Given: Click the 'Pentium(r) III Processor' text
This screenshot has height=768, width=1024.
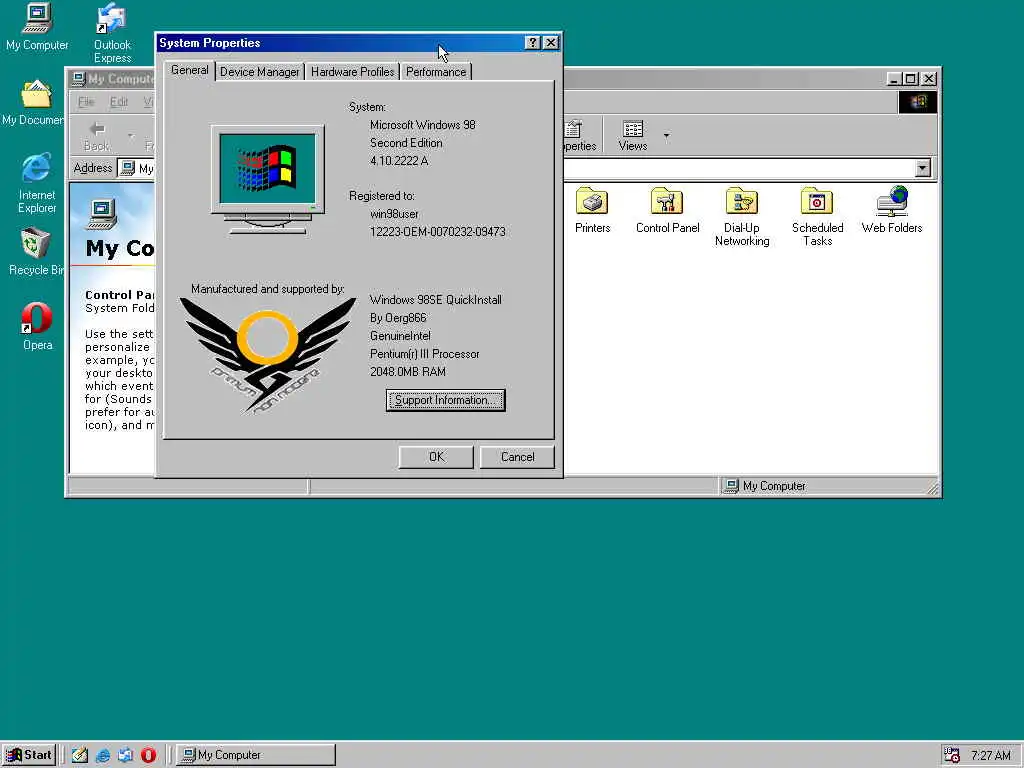Looking at the screenshot, I should [x=424, y=354].
